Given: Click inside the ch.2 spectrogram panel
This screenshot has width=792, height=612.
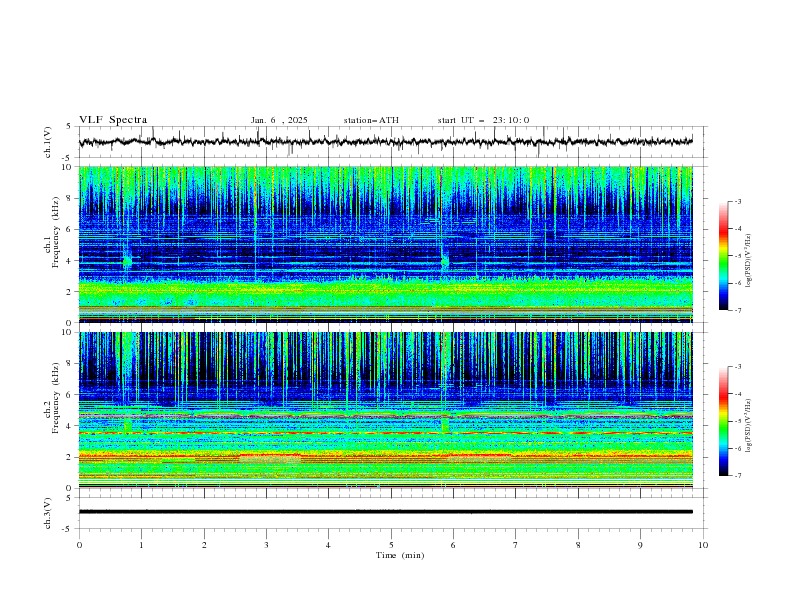Looking at the screenshot, I should point(385,410).
